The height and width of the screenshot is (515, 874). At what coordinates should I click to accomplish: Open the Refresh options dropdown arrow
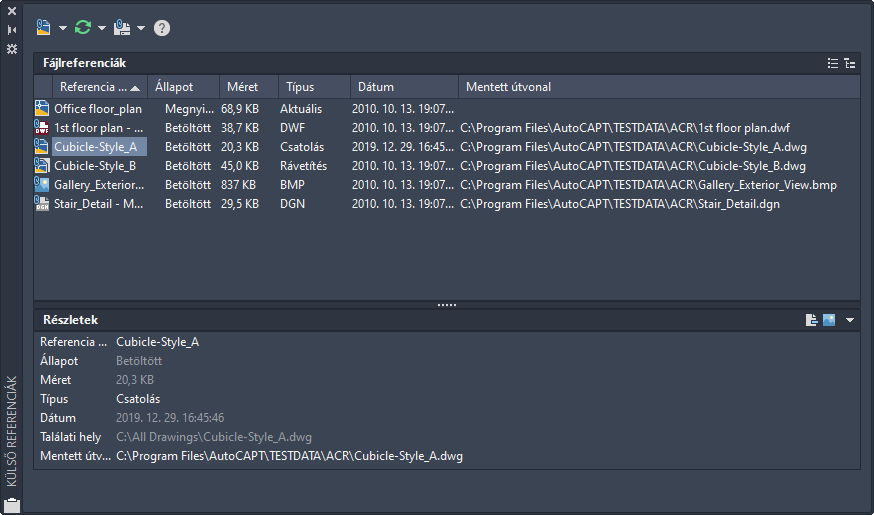[x=101, y=28]
